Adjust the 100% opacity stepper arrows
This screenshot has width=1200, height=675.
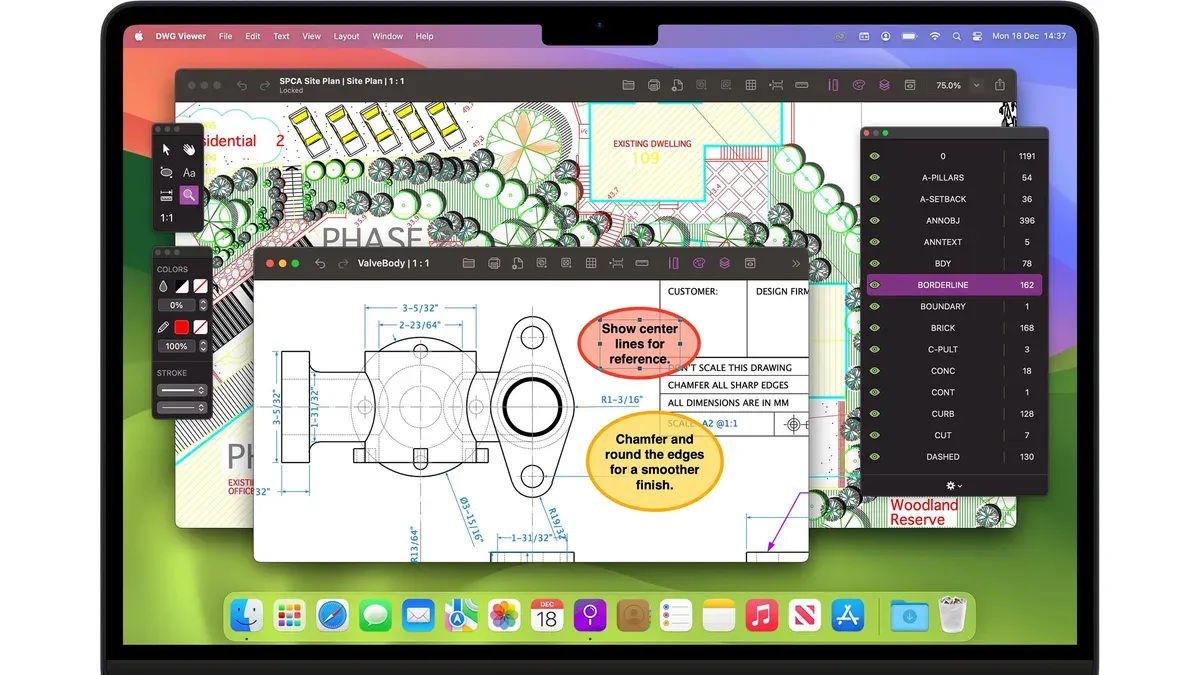coord(204,346)
